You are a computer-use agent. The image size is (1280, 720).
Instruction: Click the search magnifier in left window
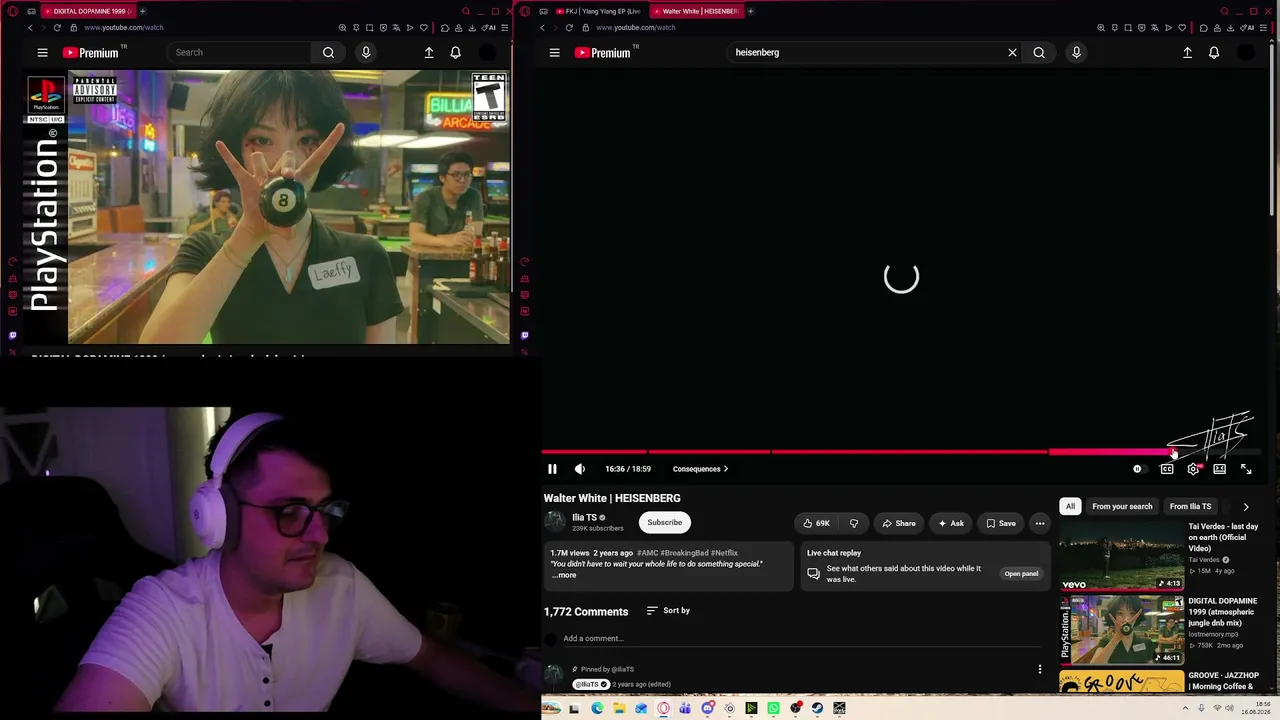tap(328, 53)
